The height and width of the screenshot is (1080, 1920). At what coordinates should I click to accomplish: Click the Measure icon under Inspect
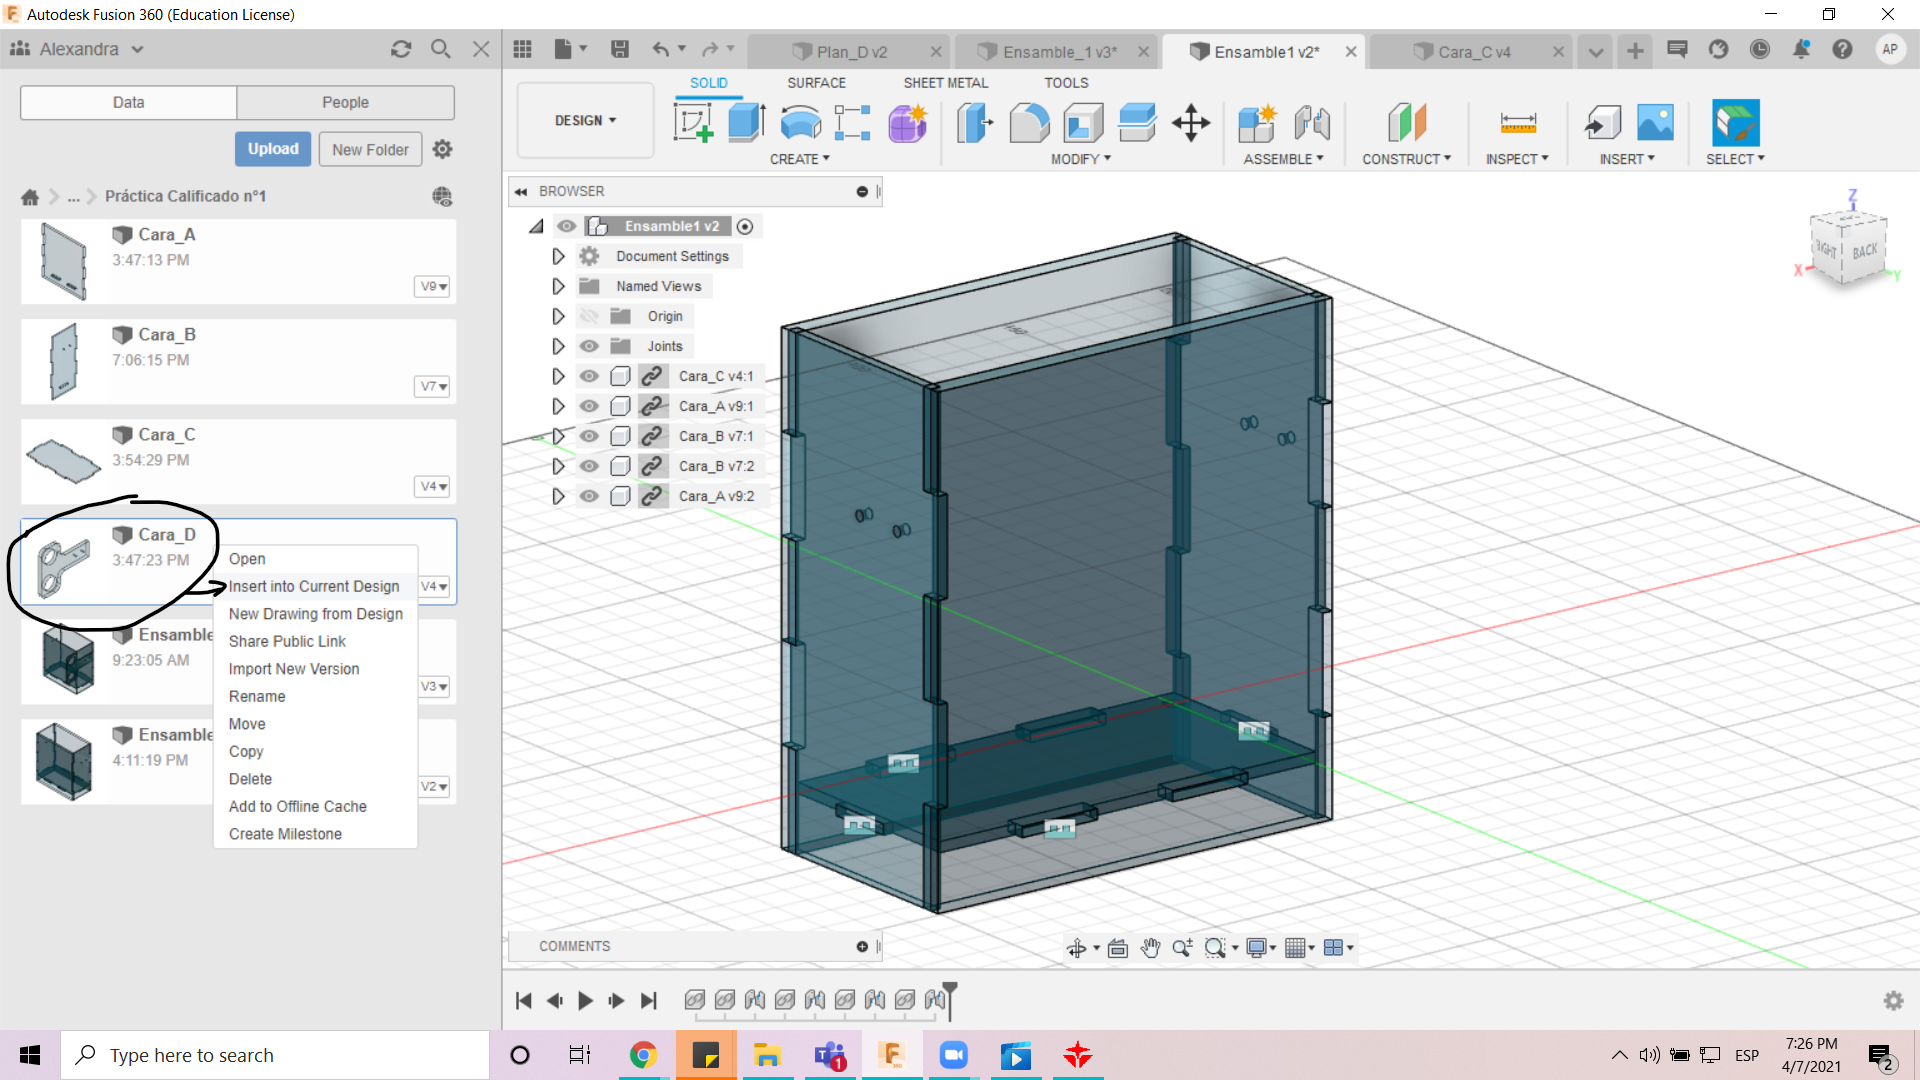1517,123
